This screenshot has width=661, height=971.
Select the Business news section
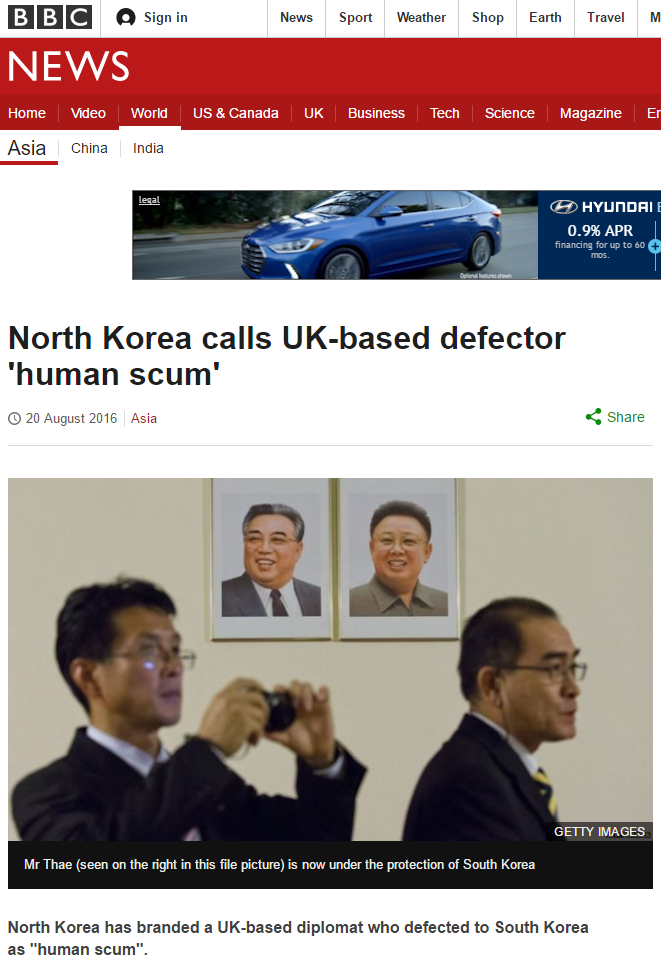click(376, 113)
